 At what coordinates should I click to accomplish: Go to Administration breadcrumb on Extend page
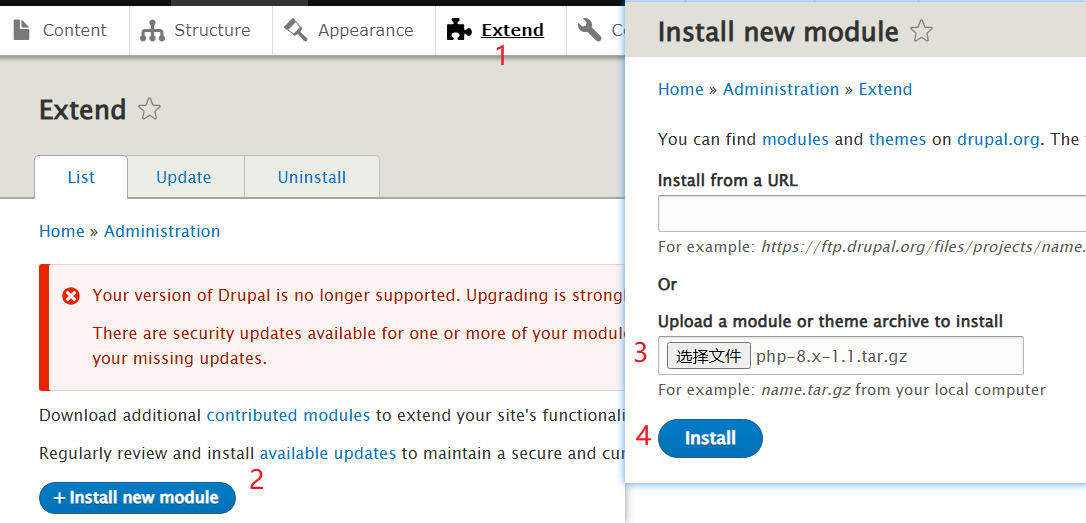(162, 231)
